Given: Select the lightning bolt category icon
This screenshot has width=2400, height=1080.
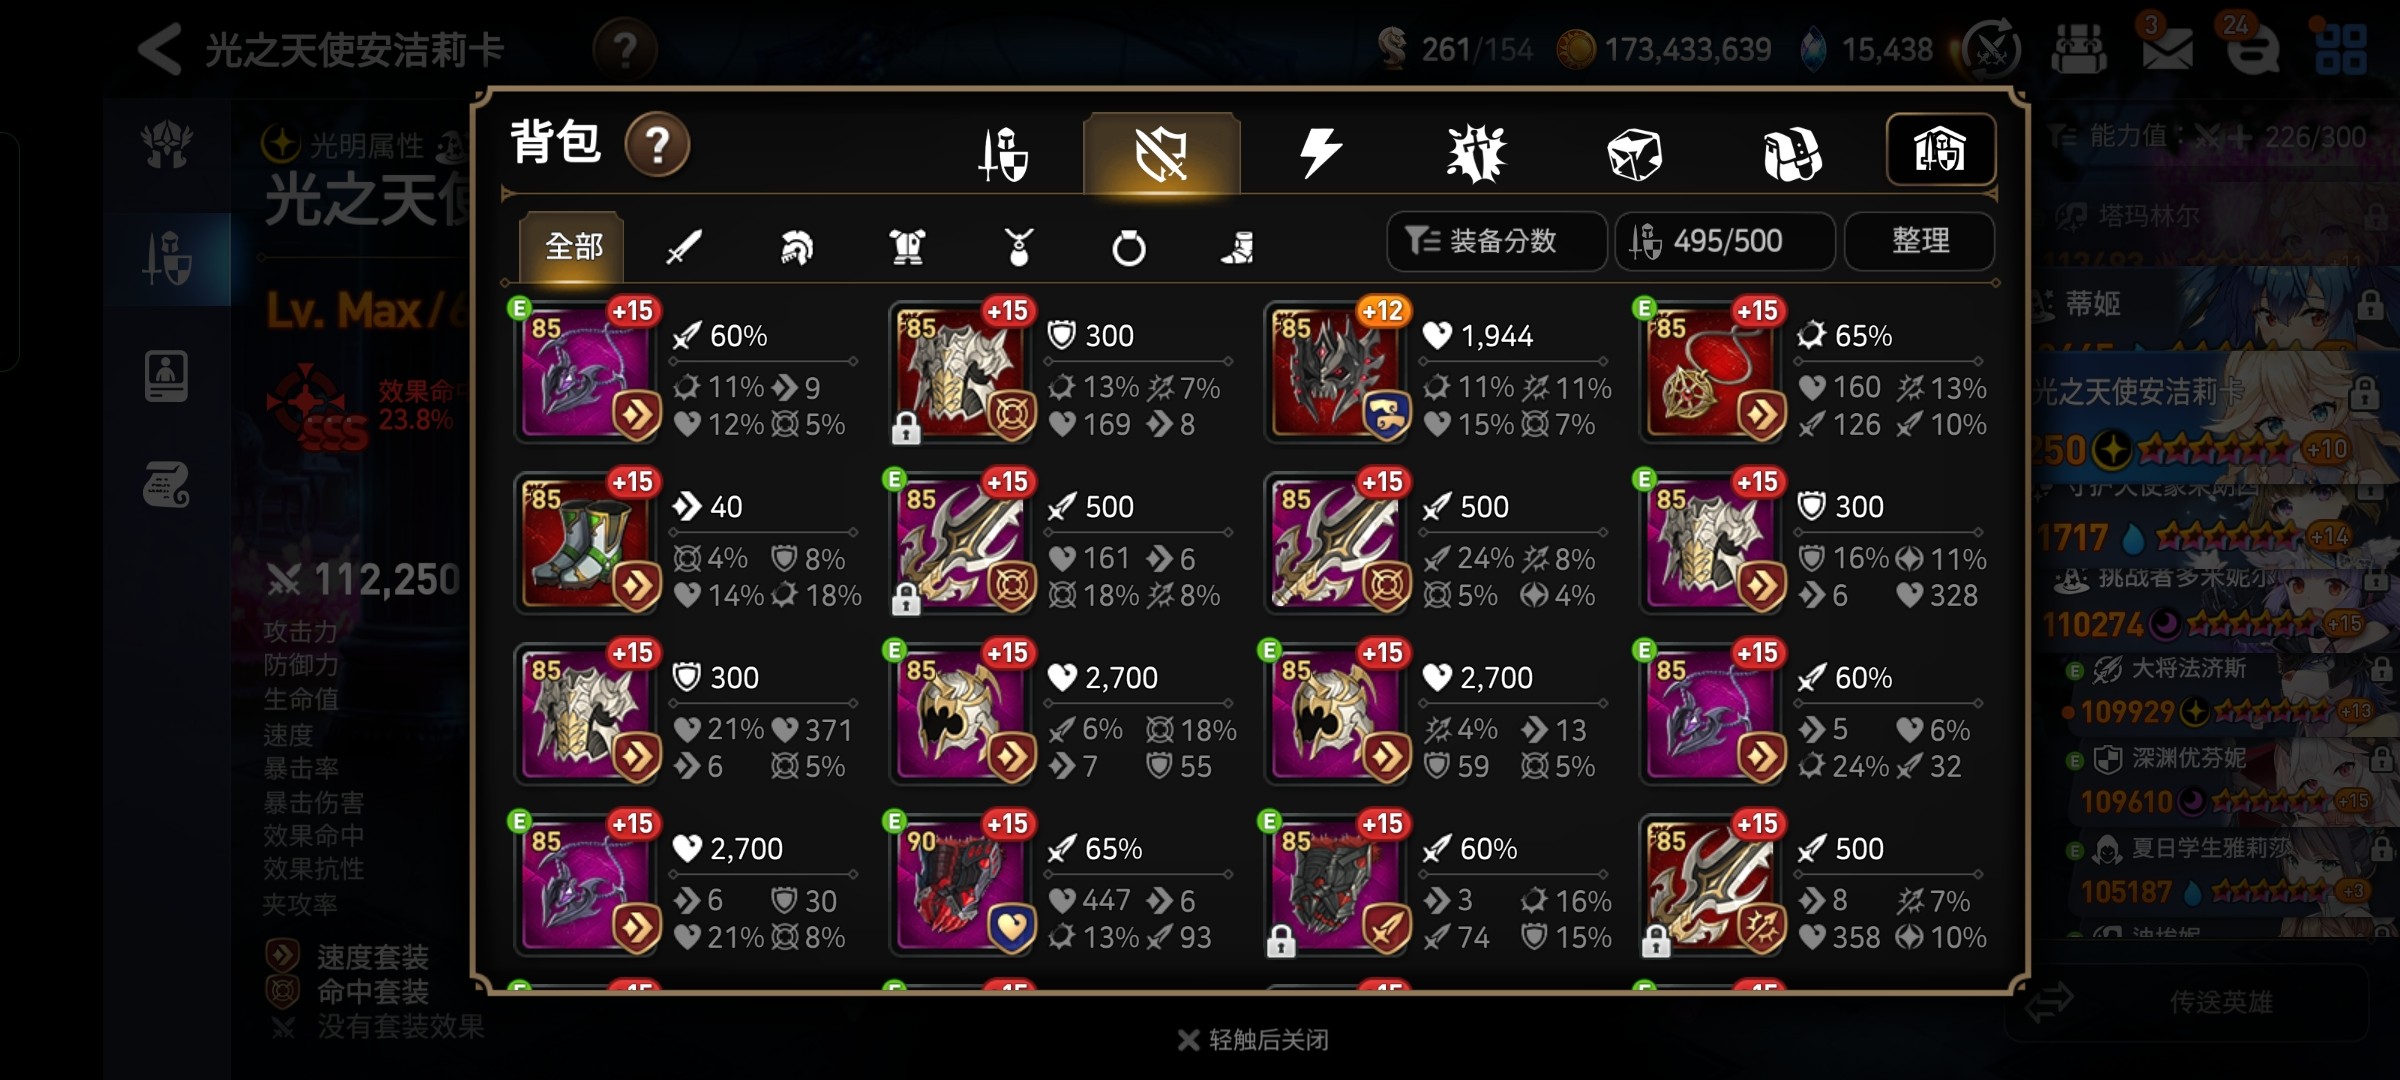Looking at the screenshot, I should [1319, 153].
